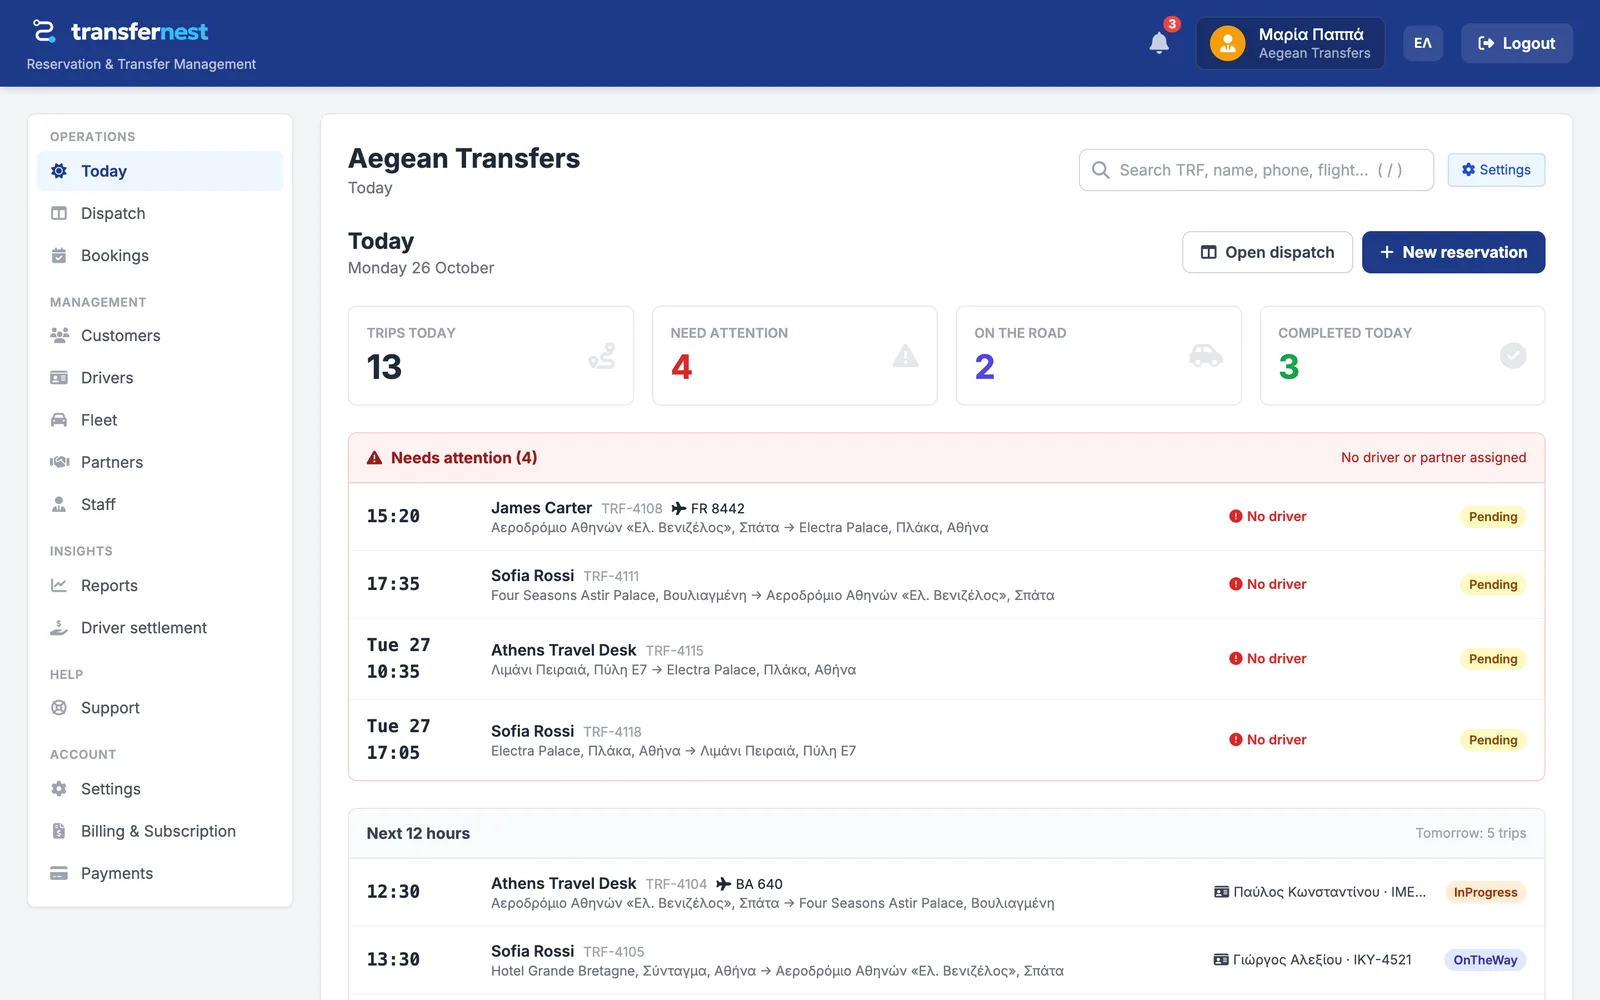This screenshot has height=1000, width=1600.
Task: Open the Trips Today stat card
Action: (x=491, y=355)
